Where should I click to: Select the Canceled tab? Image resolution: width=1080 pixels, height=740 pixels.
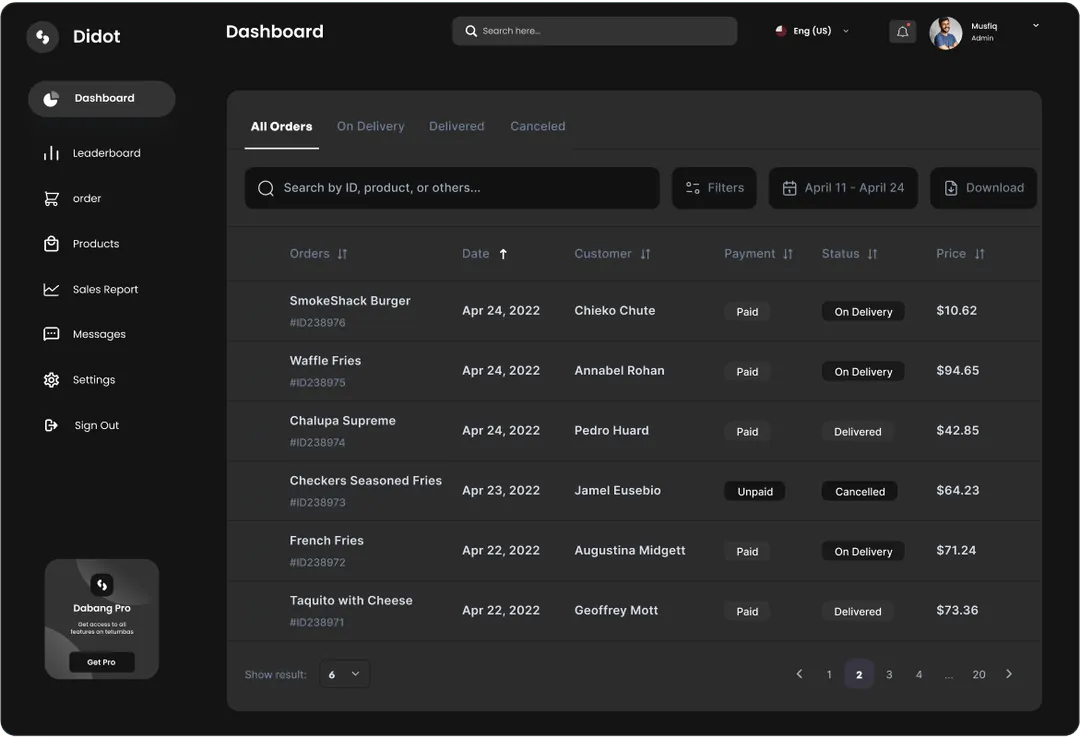(537, 127)
